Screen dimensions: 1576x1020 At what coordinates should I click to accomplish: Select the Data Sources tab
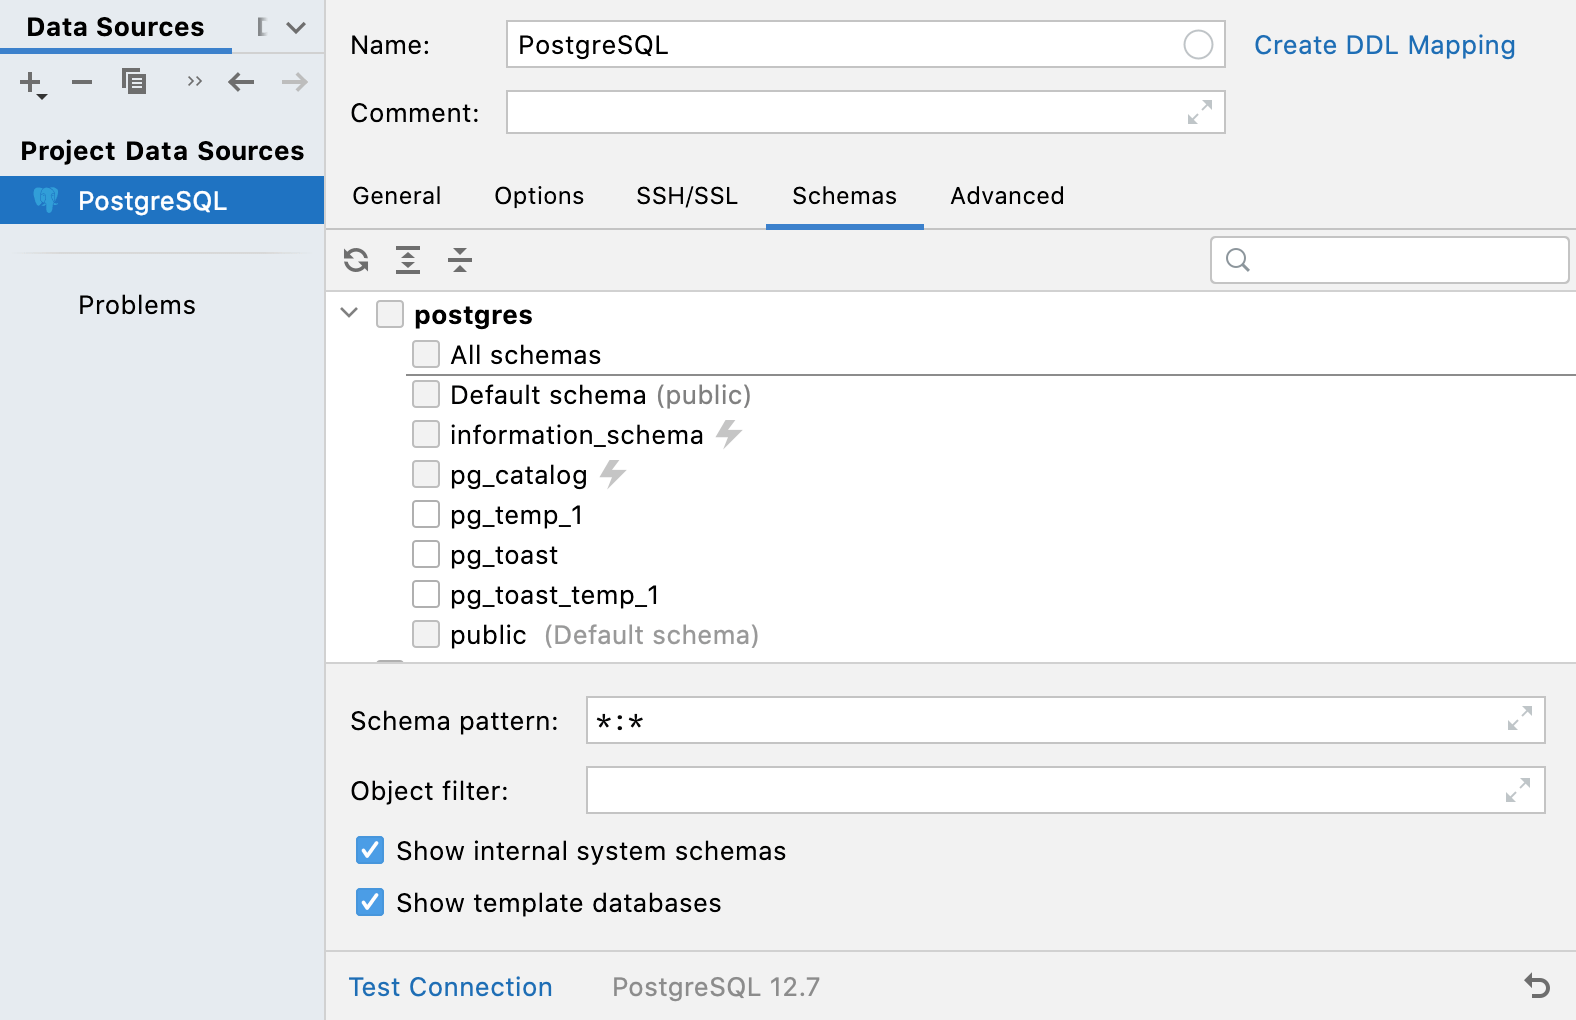[115, 27]
